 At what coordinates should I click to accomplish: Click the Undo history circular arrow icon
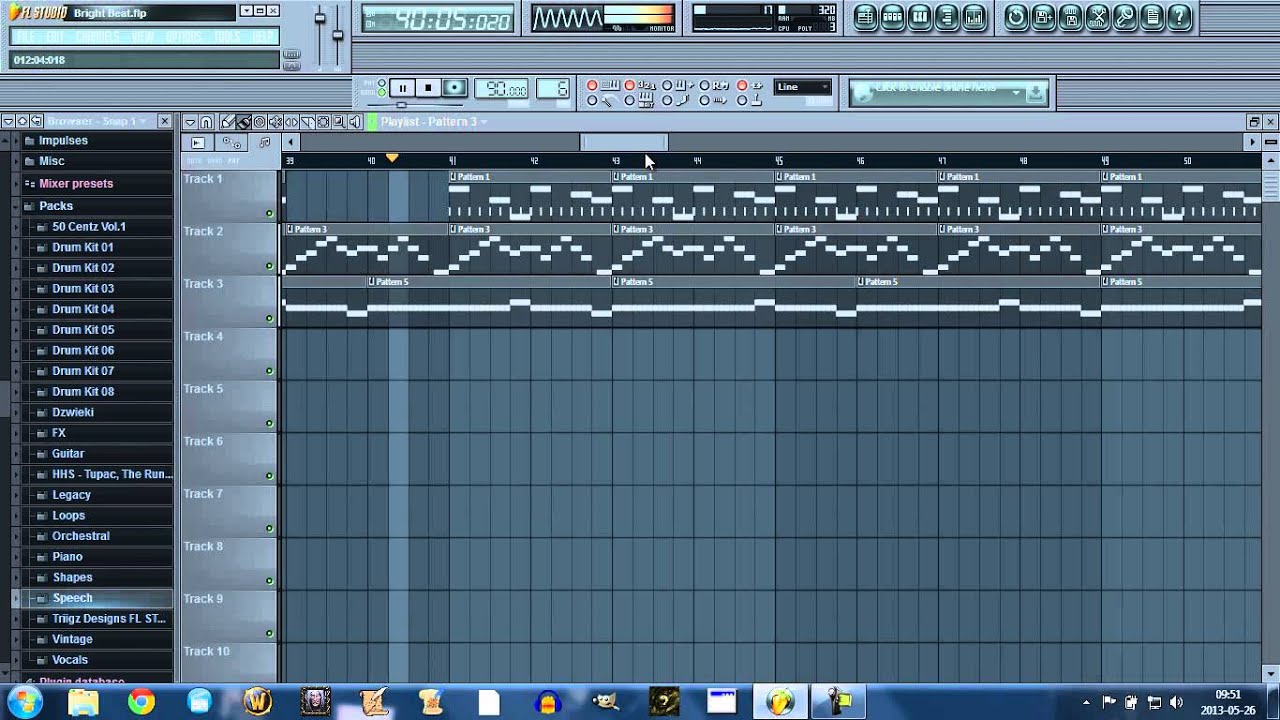point(1016,16)
